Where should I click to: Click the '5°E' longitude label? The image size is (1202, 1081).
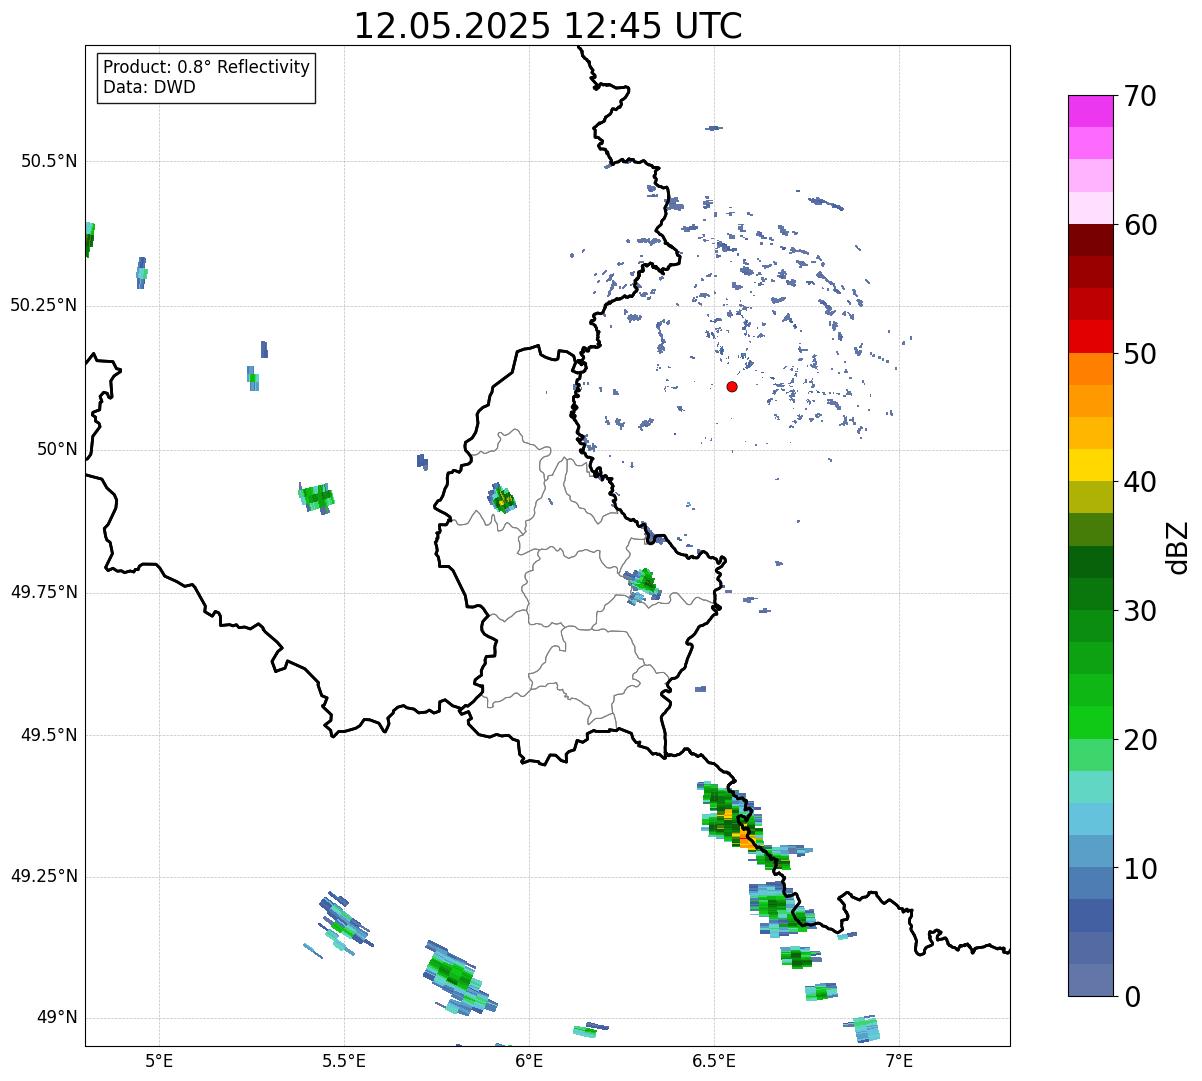point(159,1060)
